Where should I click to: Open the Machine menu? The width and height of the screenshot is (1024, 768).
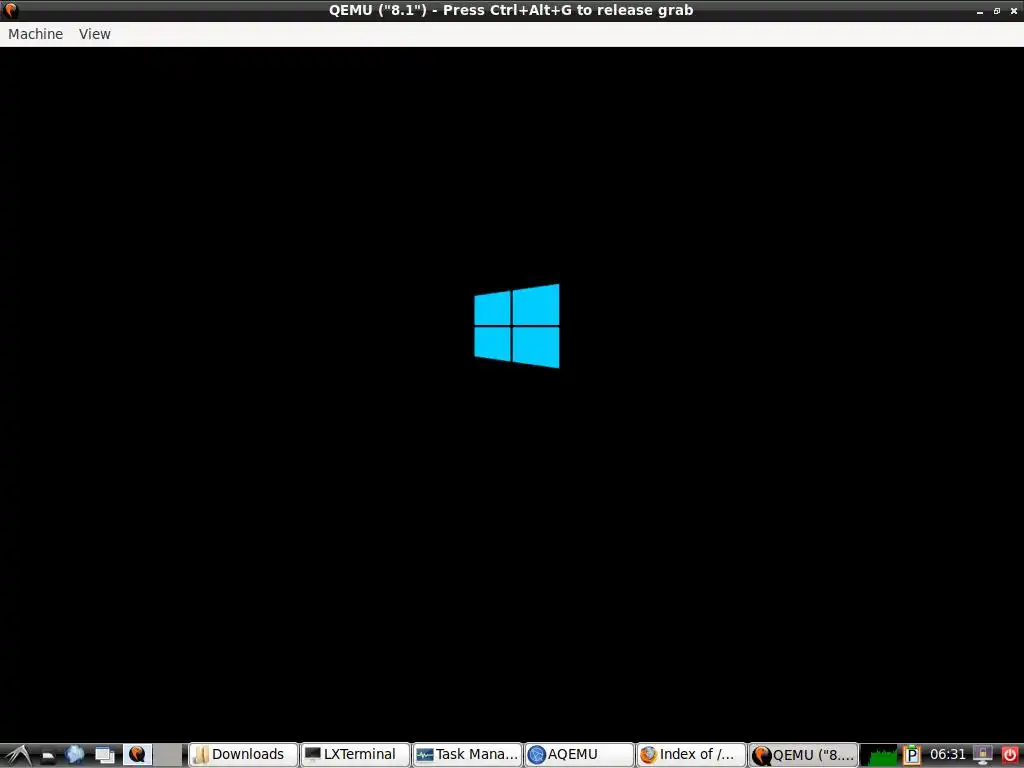35,34
